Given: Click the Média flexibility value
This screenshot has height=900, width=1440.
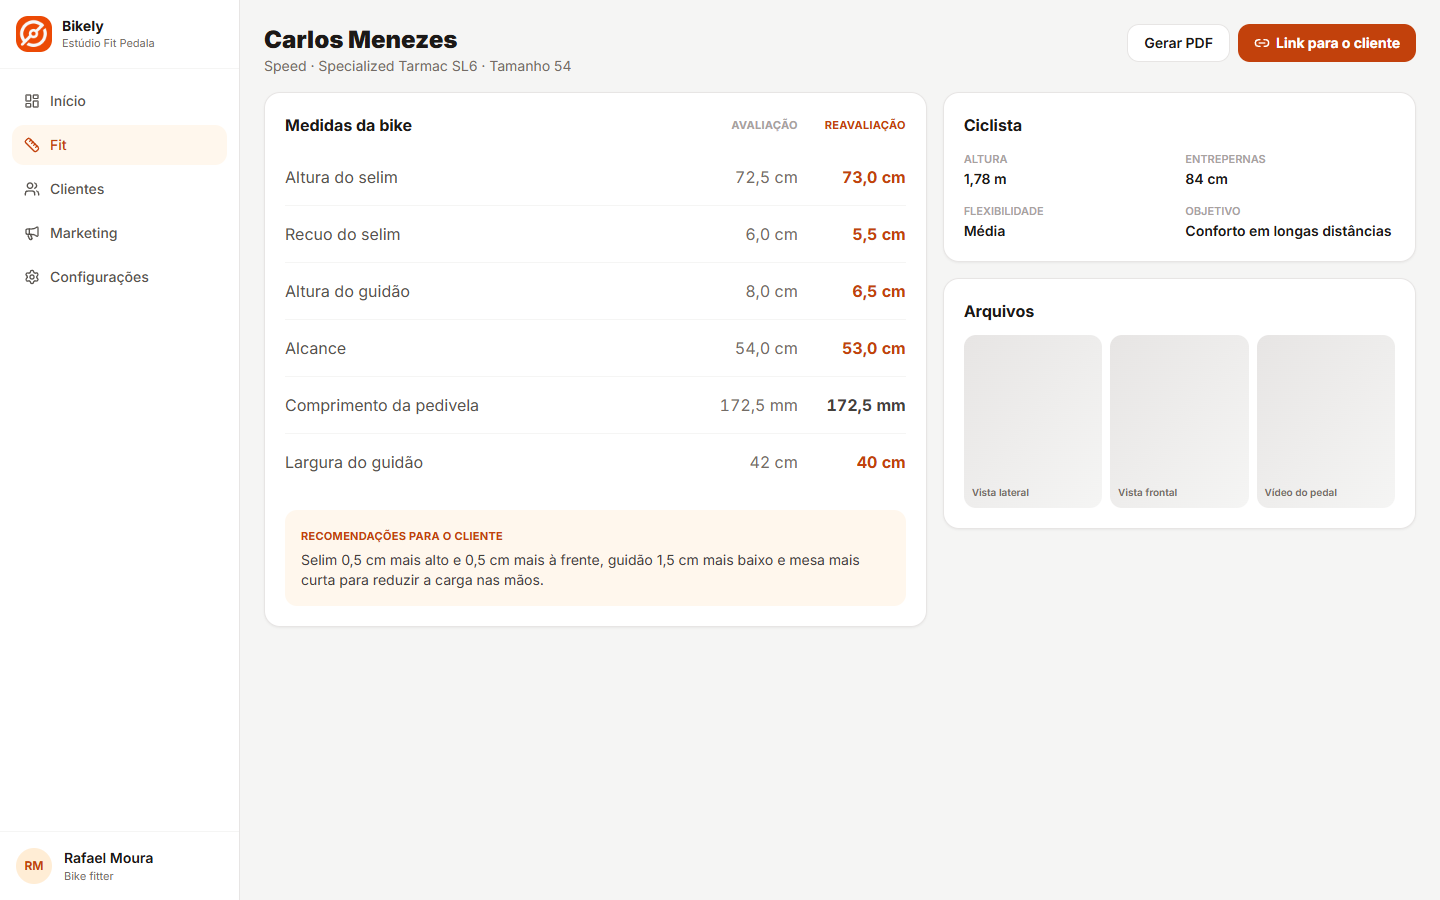Looking at the screenshot, I should tap(985, 231).
